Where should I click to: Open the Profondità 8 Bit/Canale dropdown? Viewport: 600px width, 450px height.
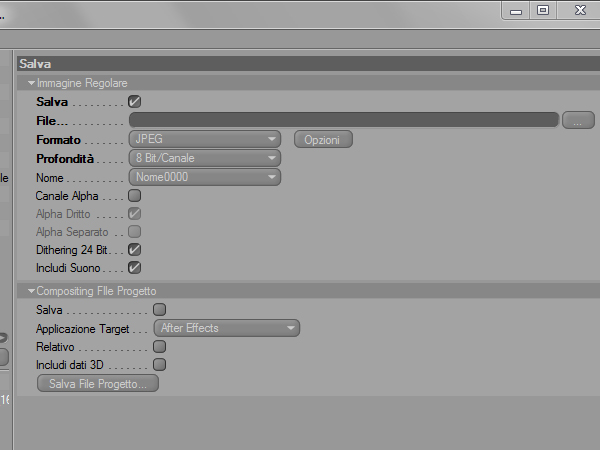tap(205, 158)
